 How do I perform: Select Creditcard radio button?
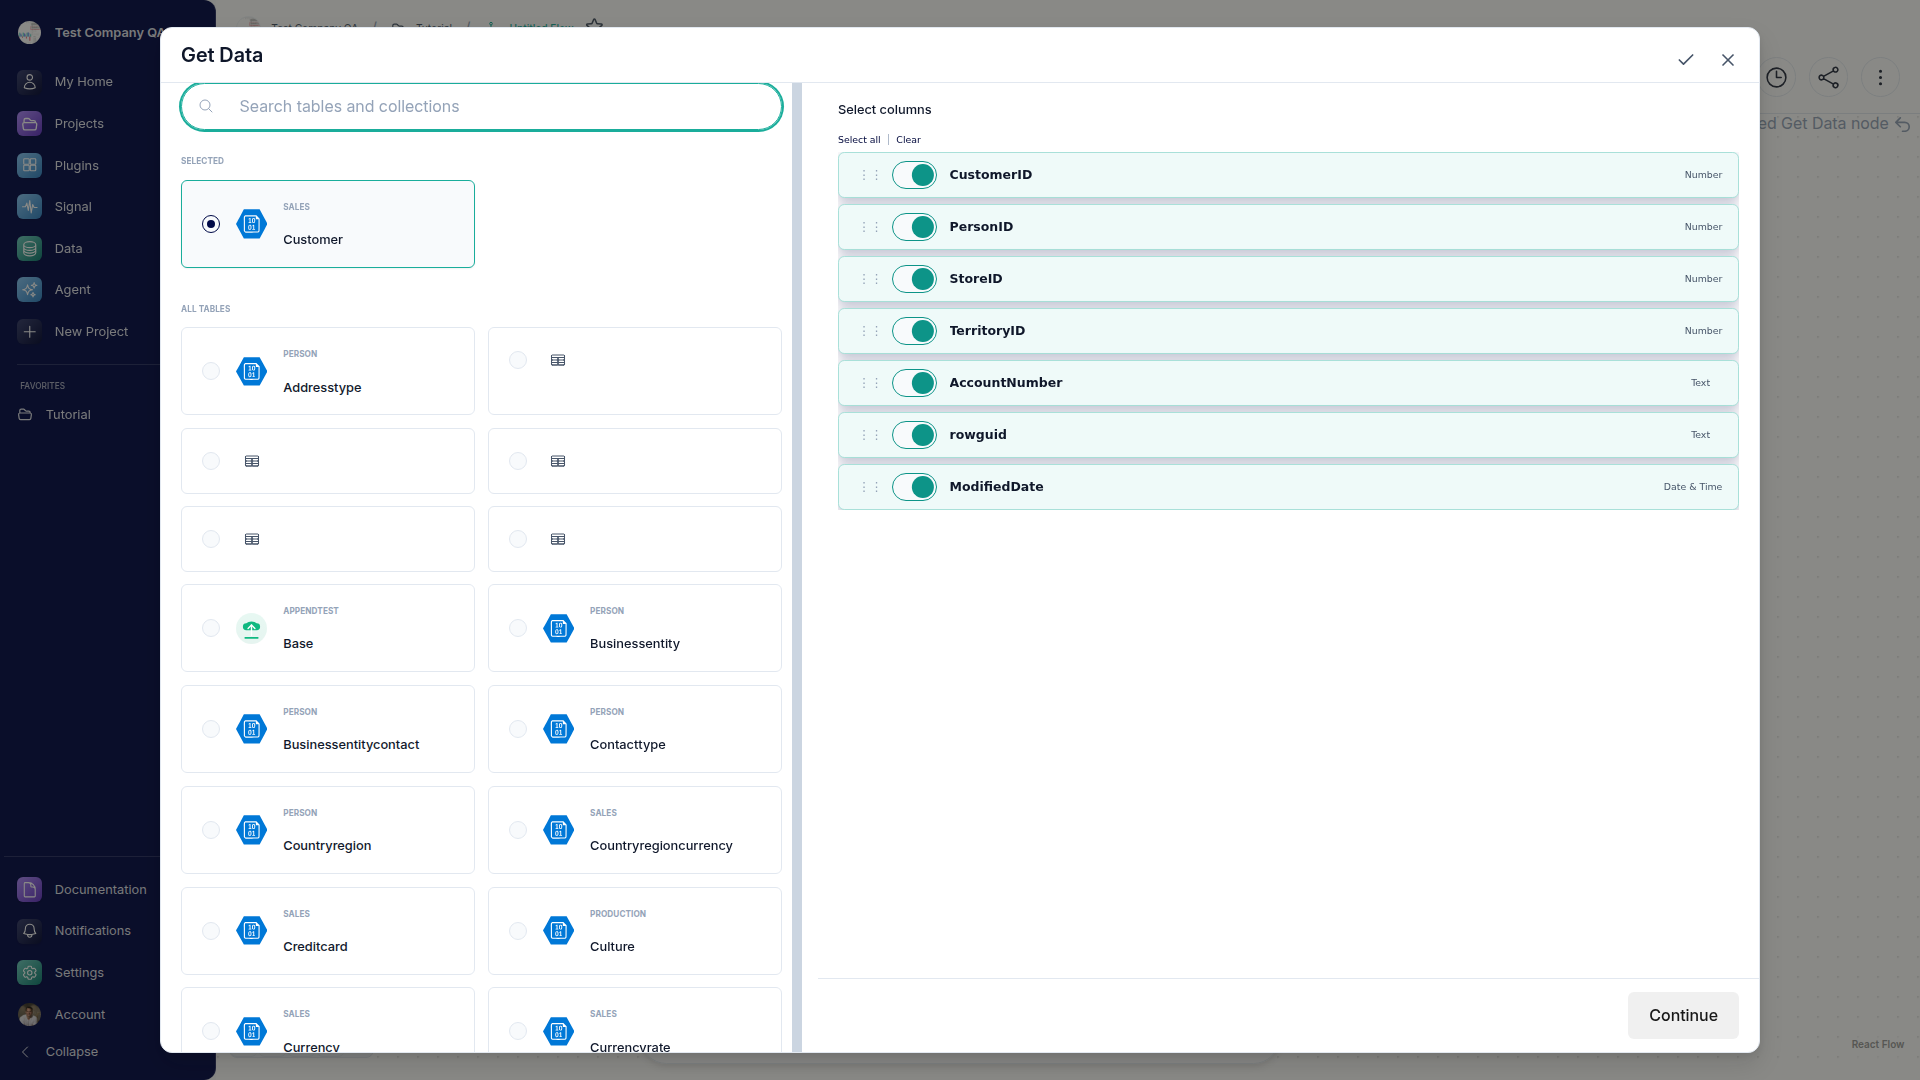click(211, 931)
